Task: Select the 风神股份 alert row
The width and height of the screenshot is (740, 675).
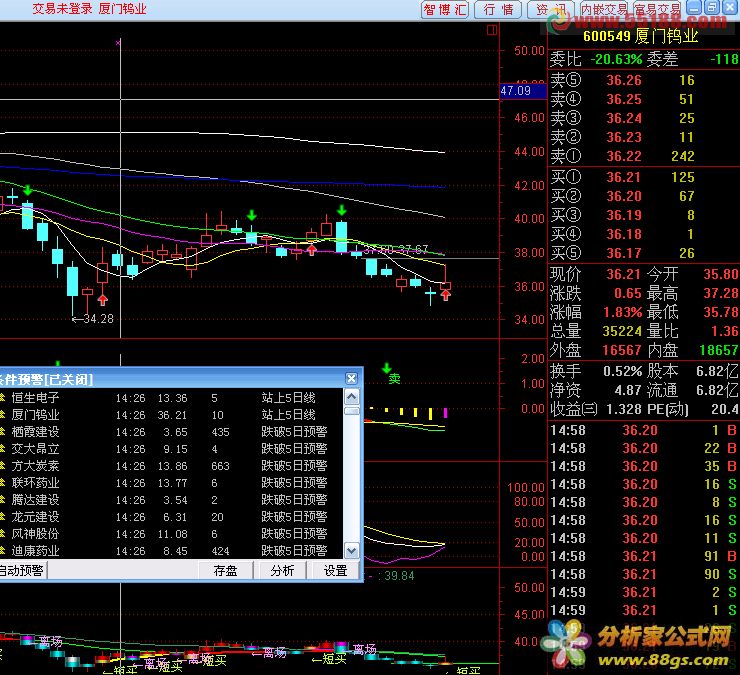Action: pos(172,533)
